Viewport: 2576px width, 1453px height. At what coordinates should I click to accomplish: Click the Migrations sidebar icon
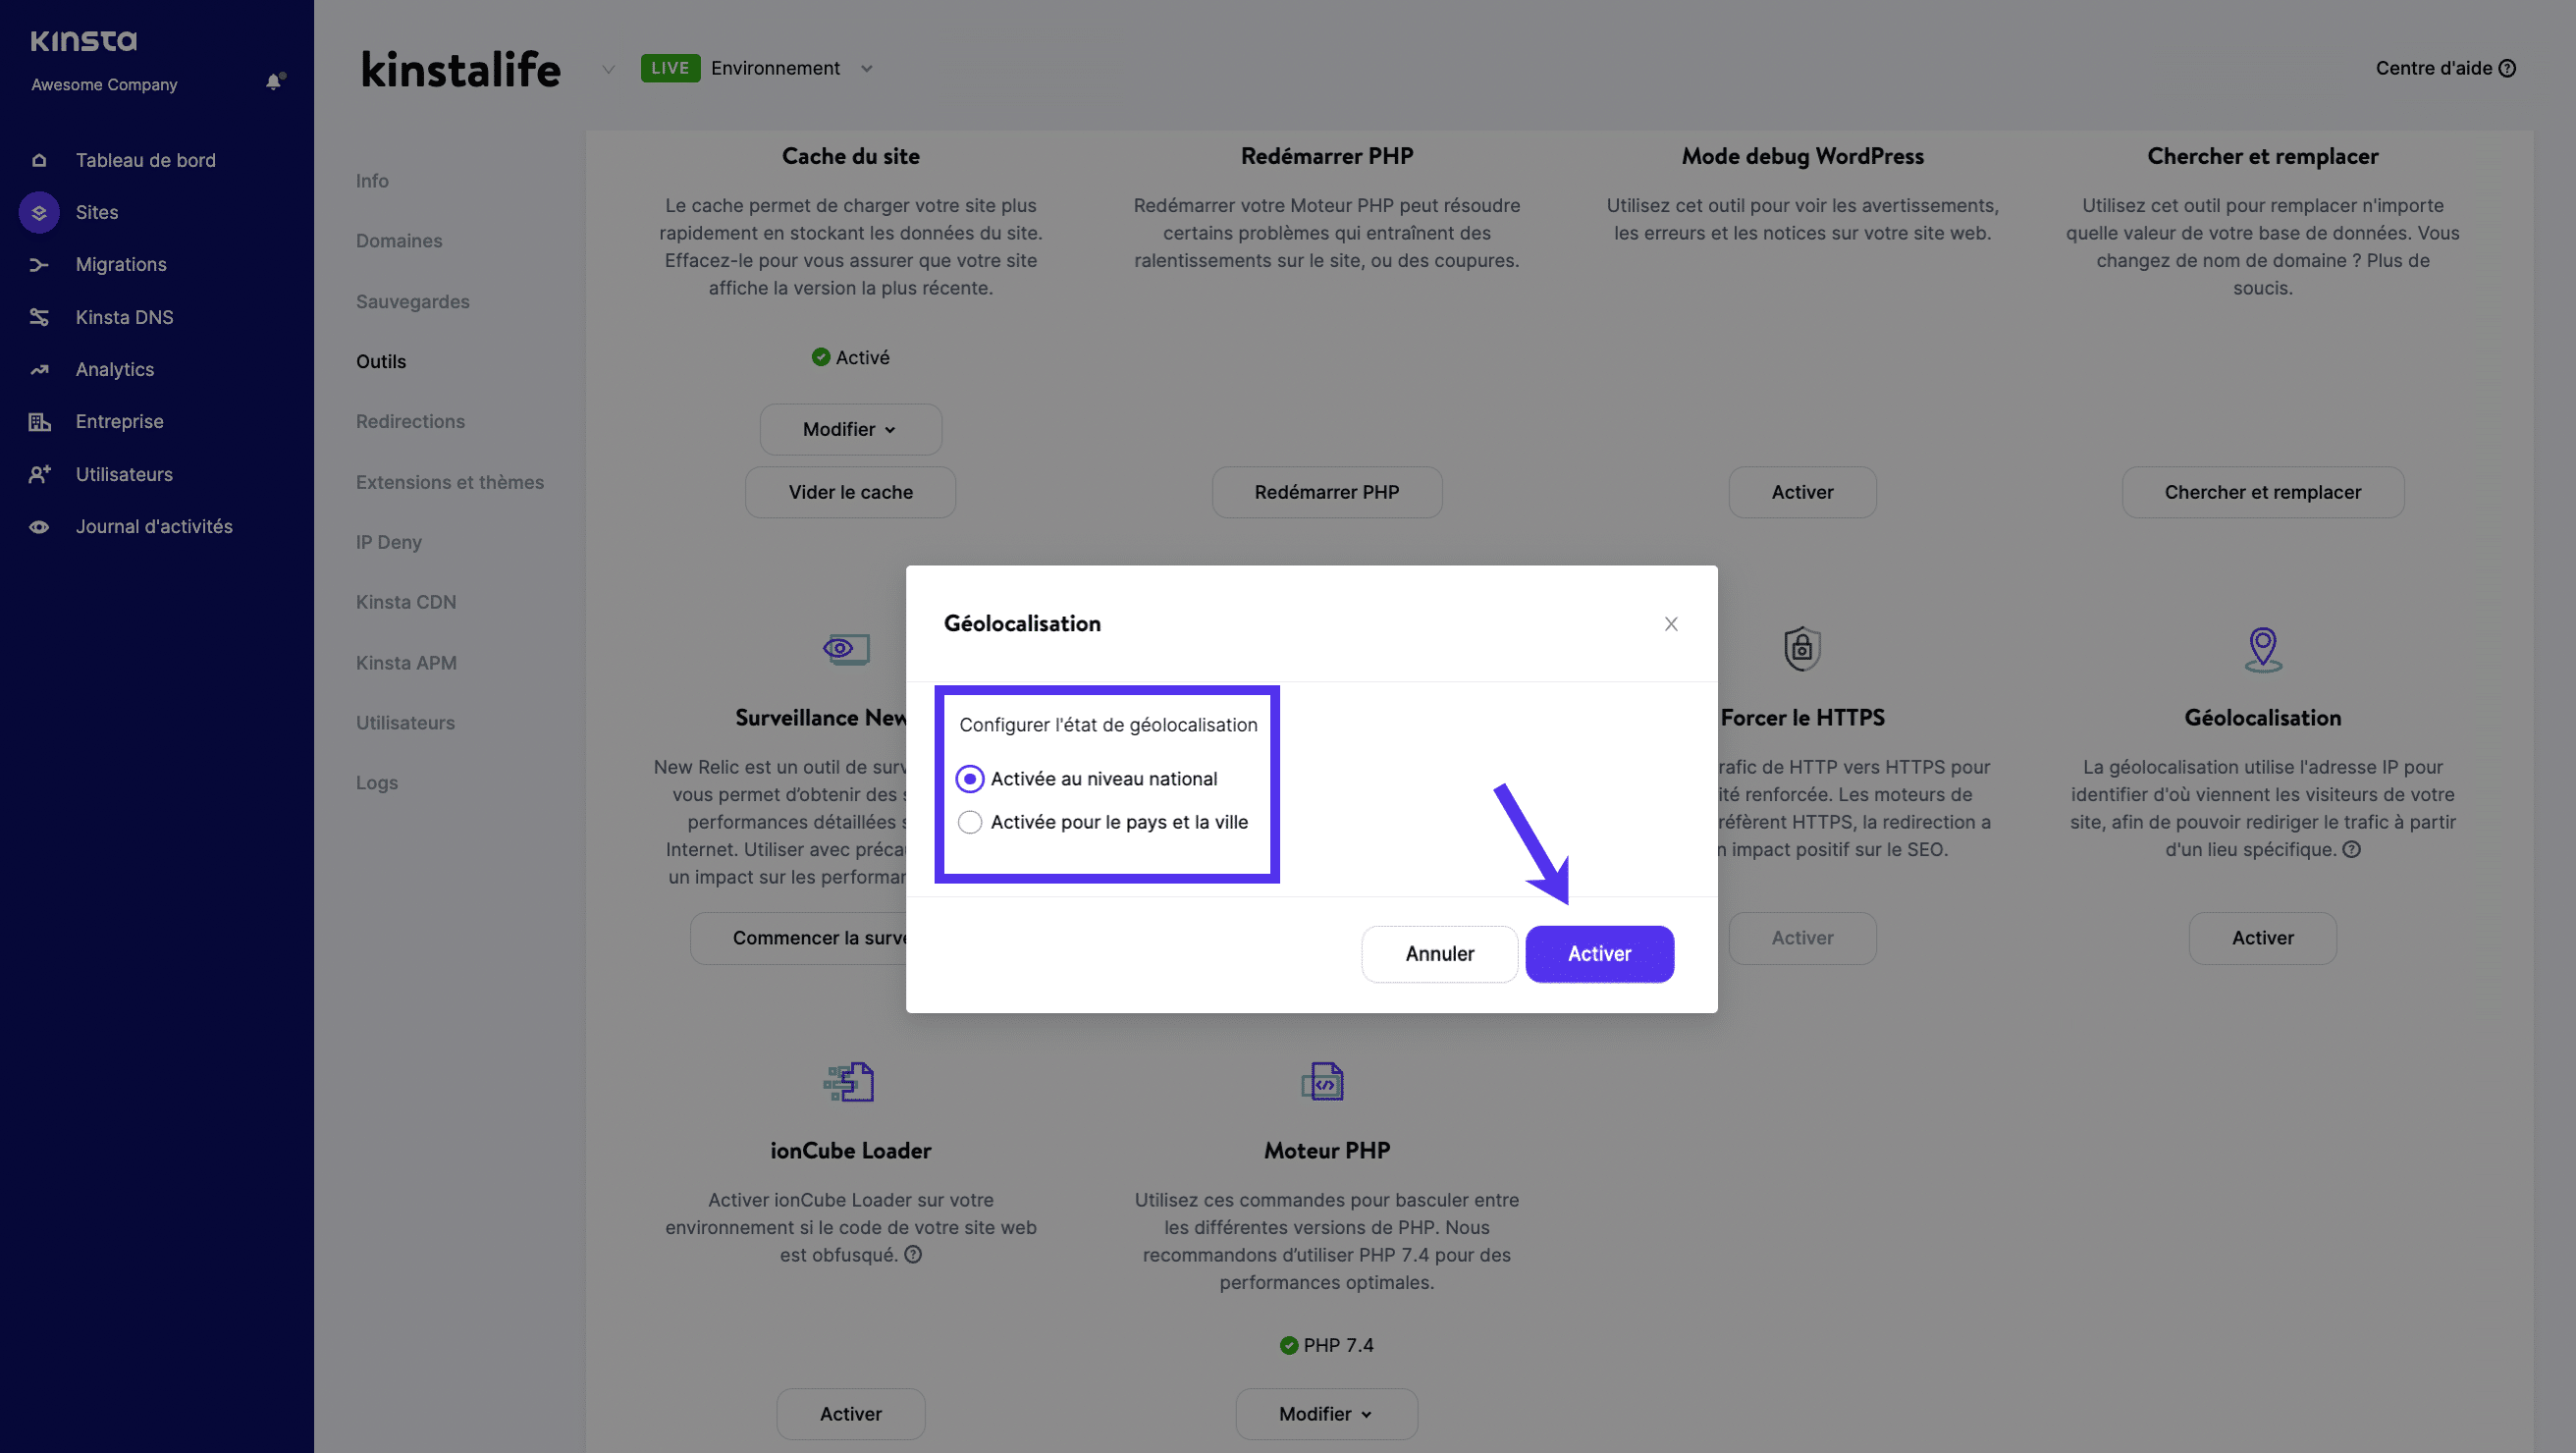coord(39,265)
